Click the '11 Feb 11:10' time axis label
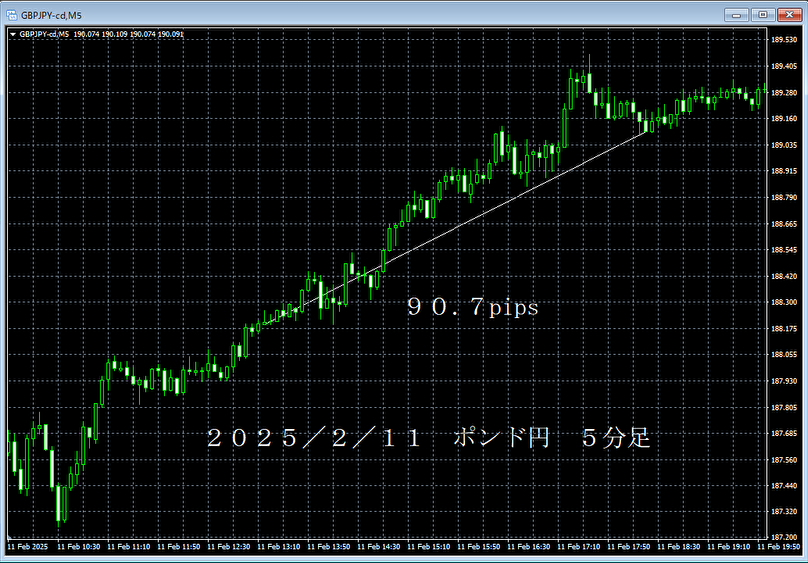This screenshot has width=808, height=563. point(128,547)
